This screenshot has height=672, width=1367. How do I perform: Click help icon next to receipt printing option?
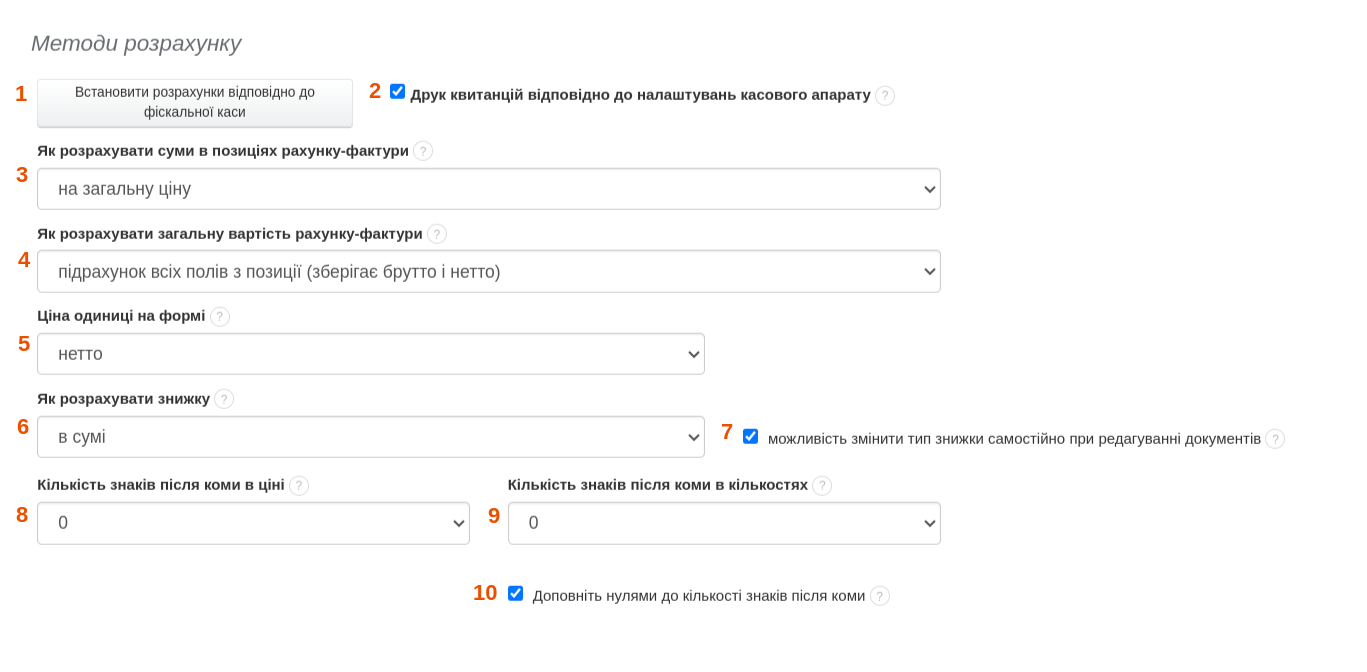(x=885, y=96)
